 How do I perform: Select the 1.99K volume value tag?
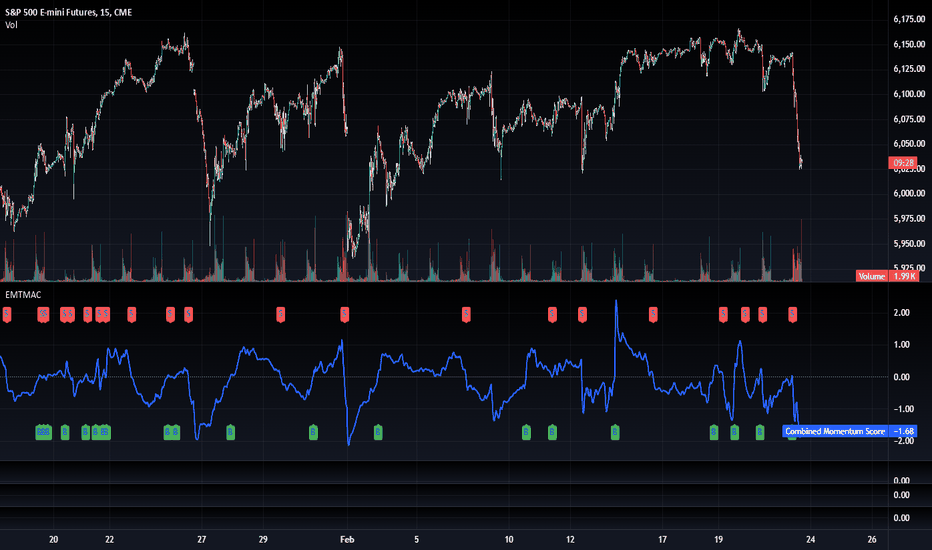(x=903, y=276)
